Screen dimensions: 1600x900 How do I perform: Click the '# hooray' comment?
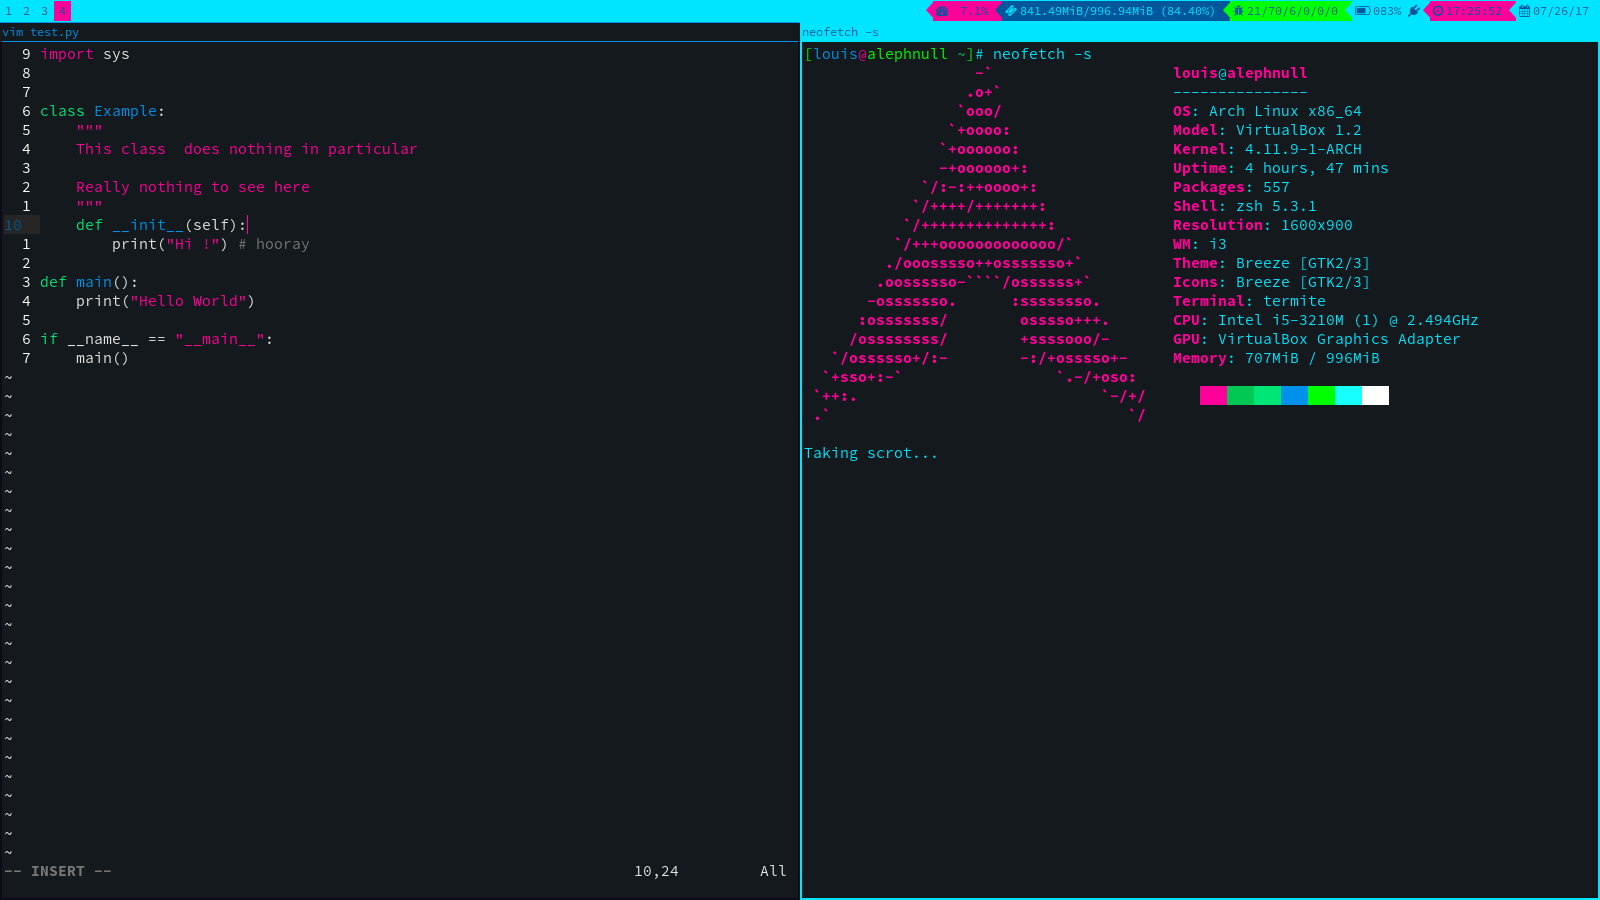[x=273, y=244]
